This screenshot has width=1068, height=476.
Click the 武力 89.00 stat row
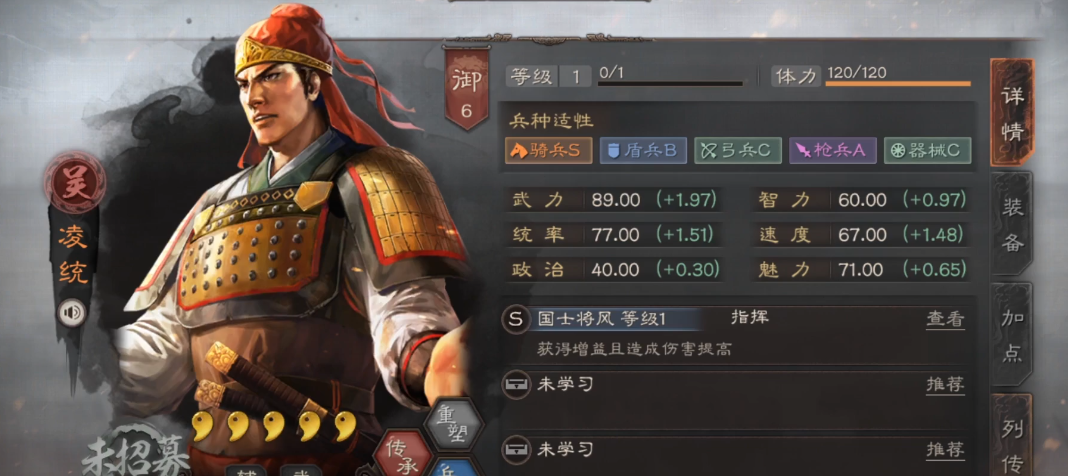(x=615, y=200)
